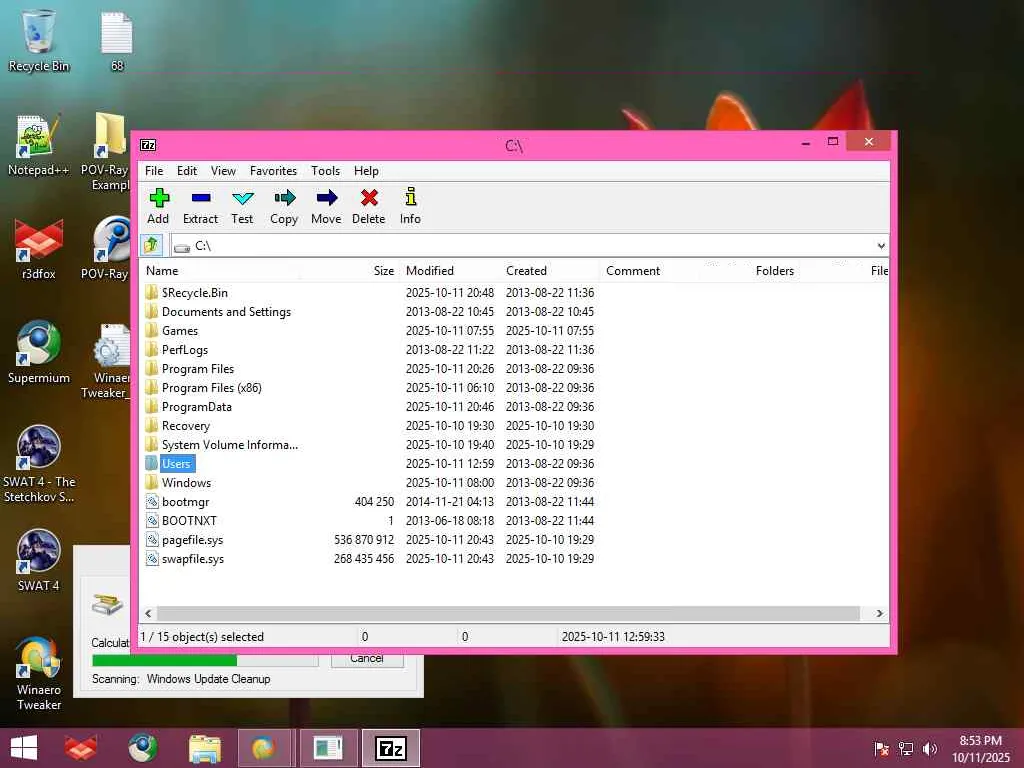The height and width of the screenshot is (768, 1024).
Task: Select the desktop file named 68
Action: point(117,40)
